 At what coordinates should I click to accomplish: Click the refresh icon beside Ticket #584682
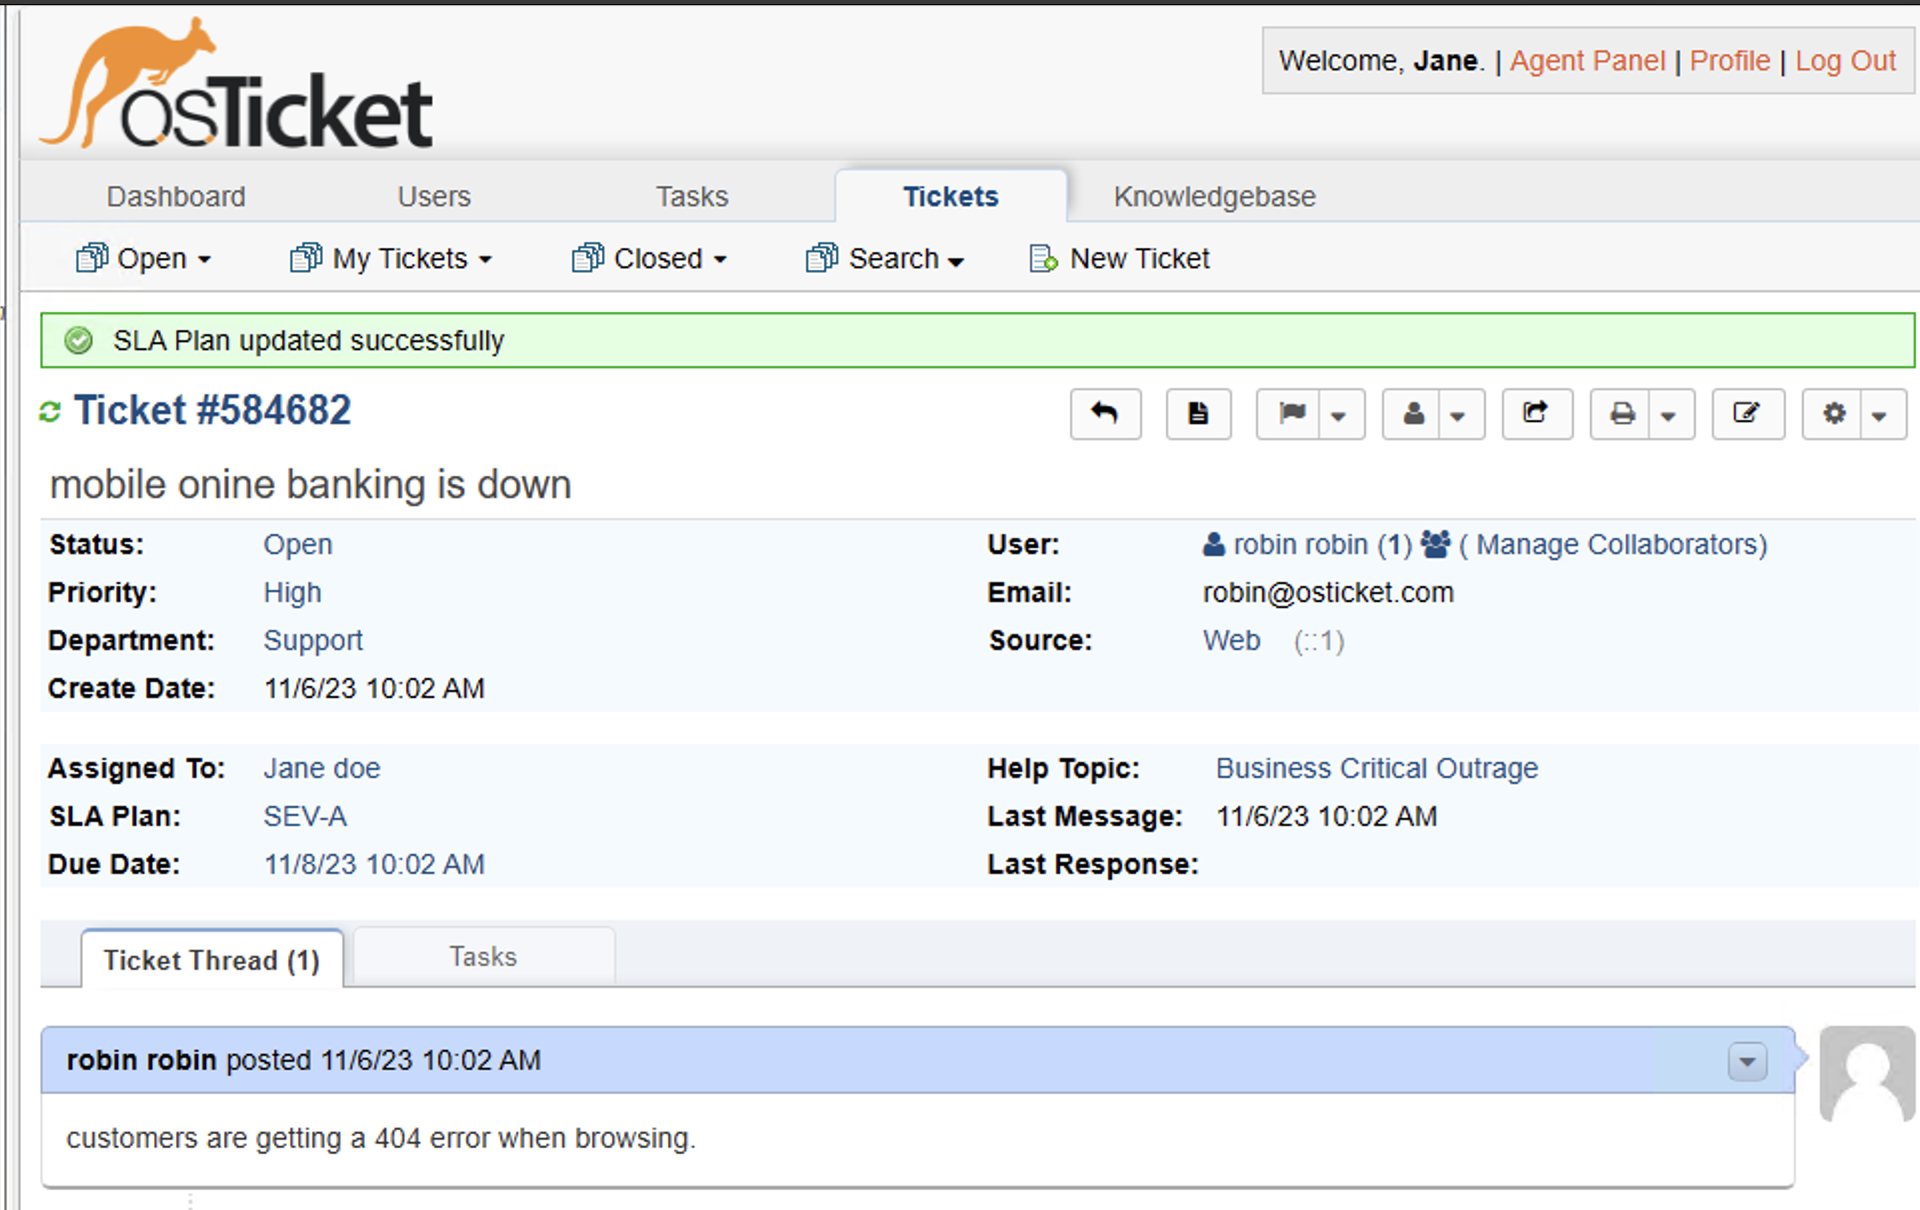pyautogui.click(x=49, y=411)
